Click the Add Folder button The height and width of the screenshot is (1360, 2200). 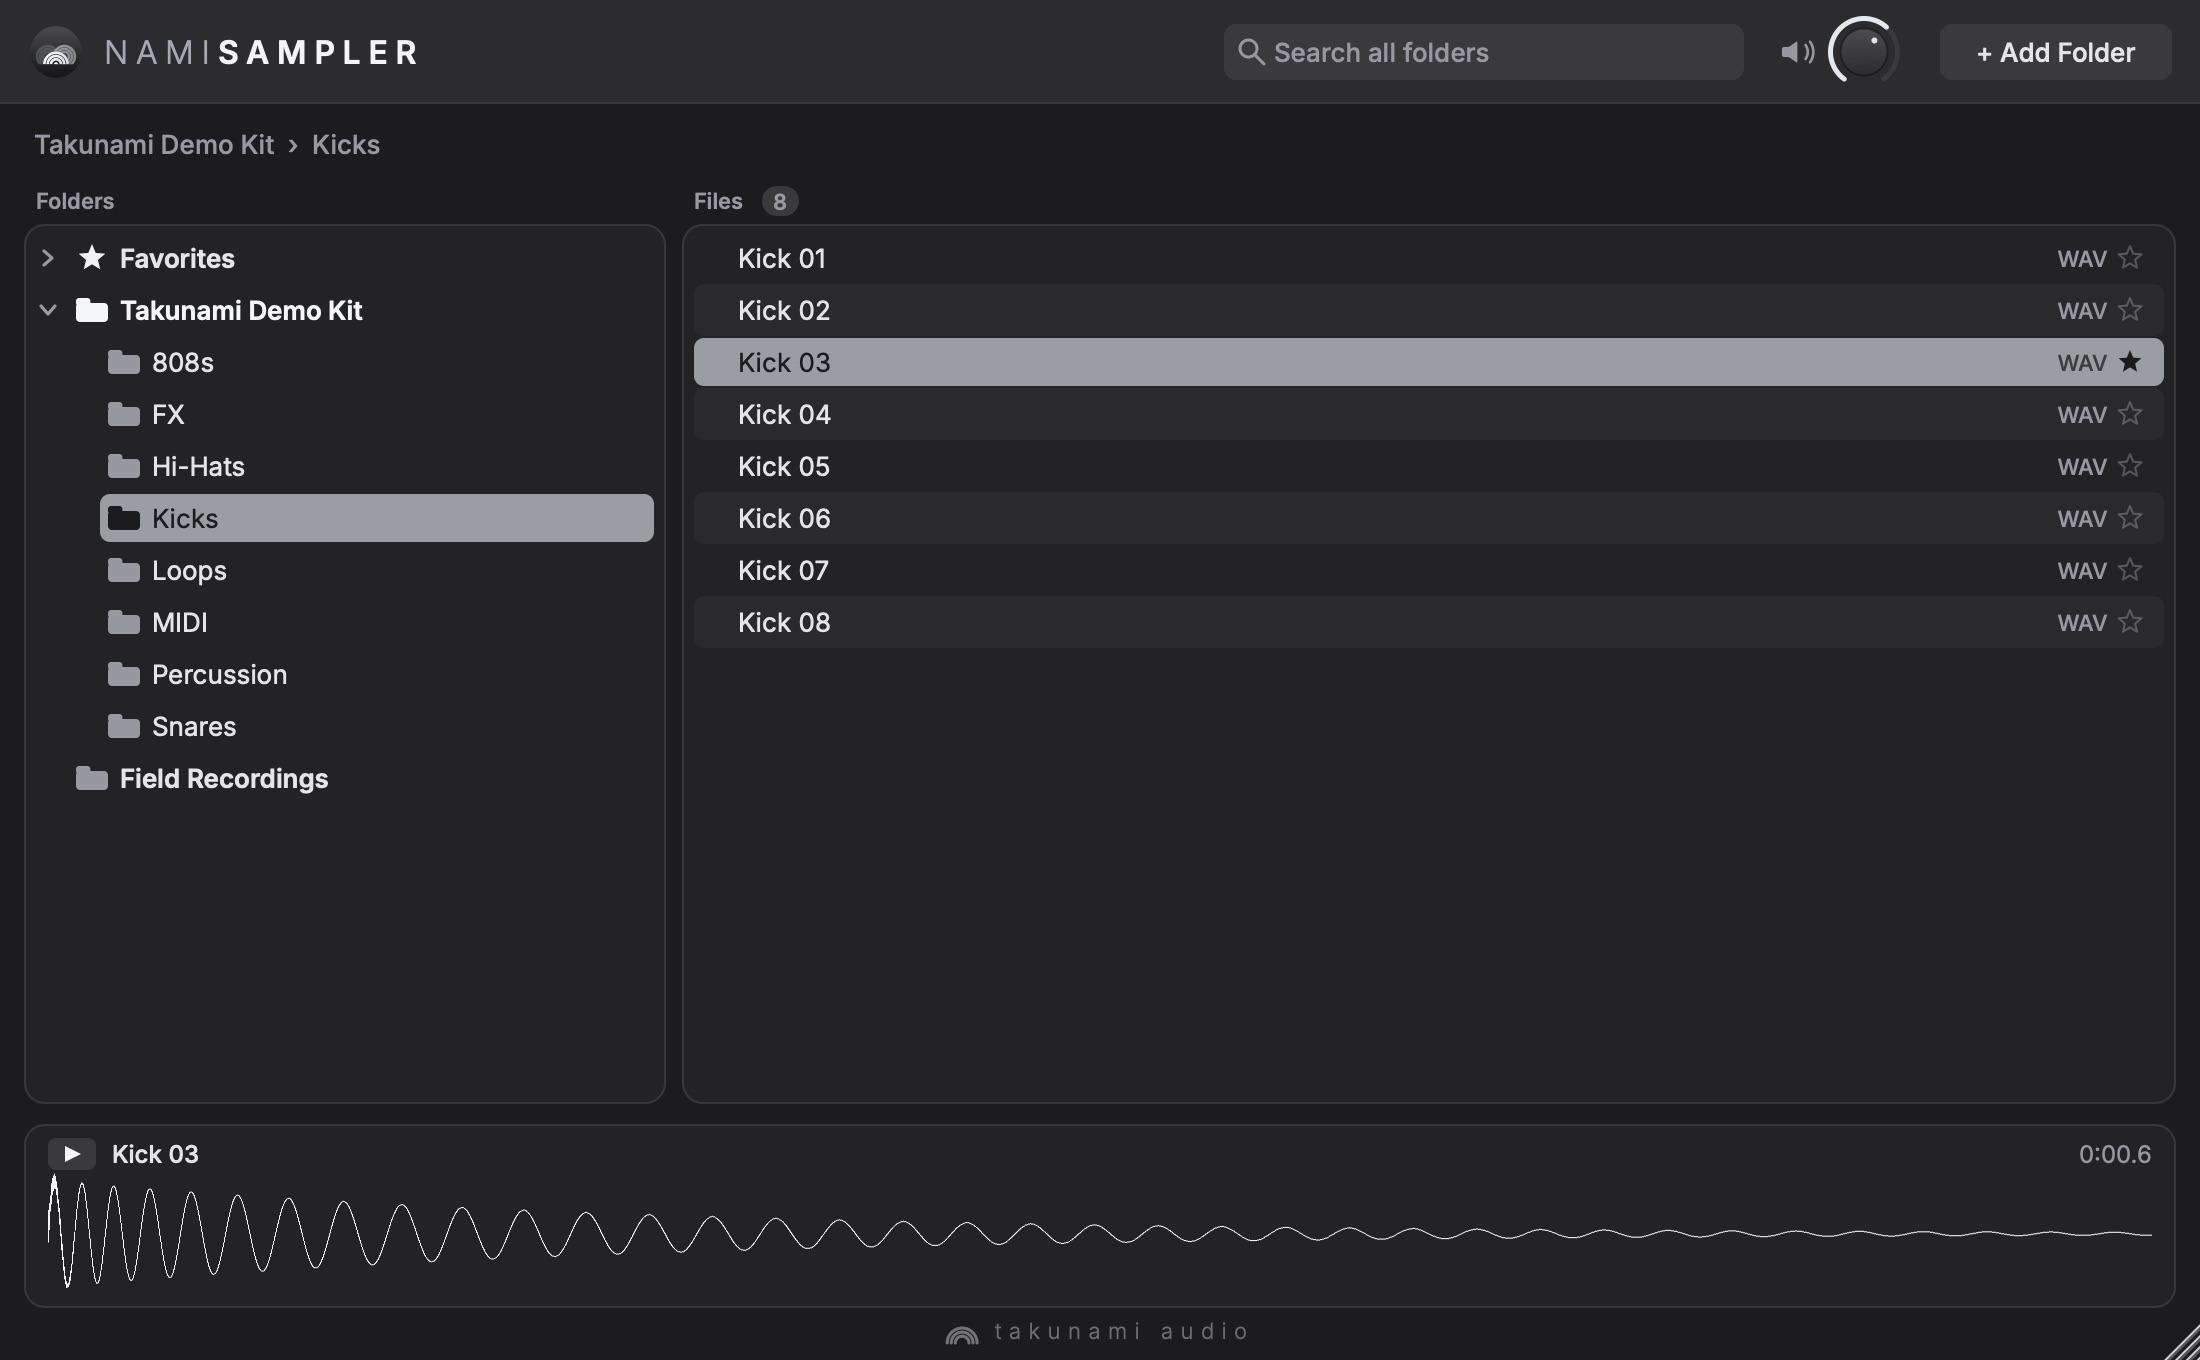point(2055,52)
